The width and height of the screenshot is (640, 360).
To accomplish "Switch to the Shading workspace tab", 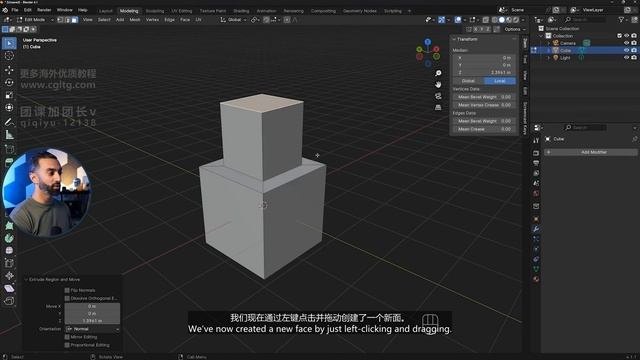I will 241,11.
